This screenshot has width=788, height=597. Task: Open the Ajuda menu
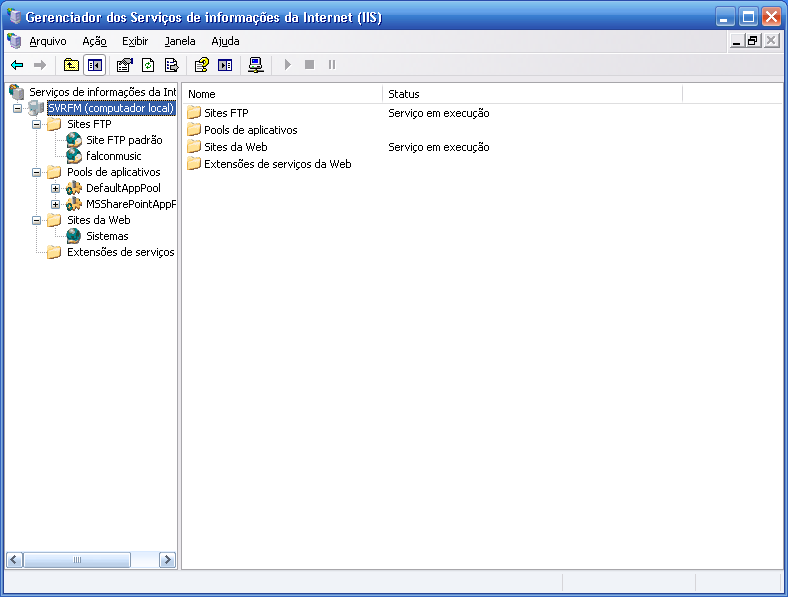coord(225,41)
